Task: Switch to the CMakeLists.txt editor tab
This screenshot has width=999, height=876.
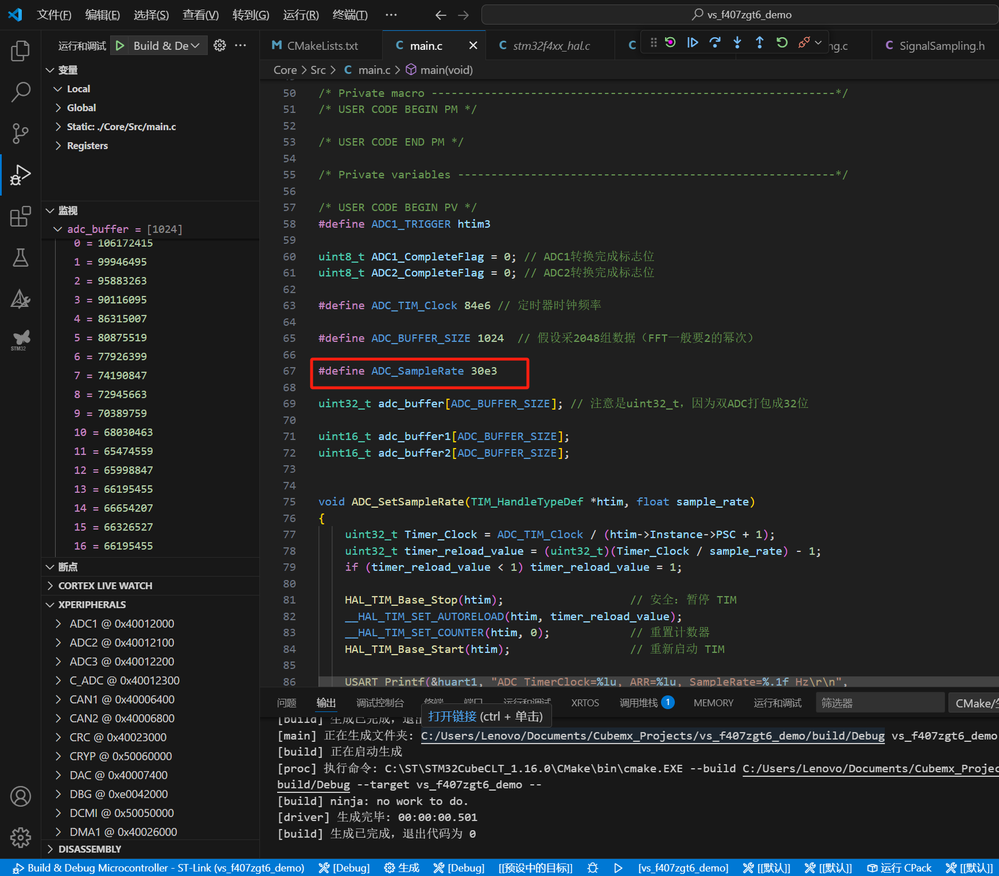Action: tap(315, 46)
